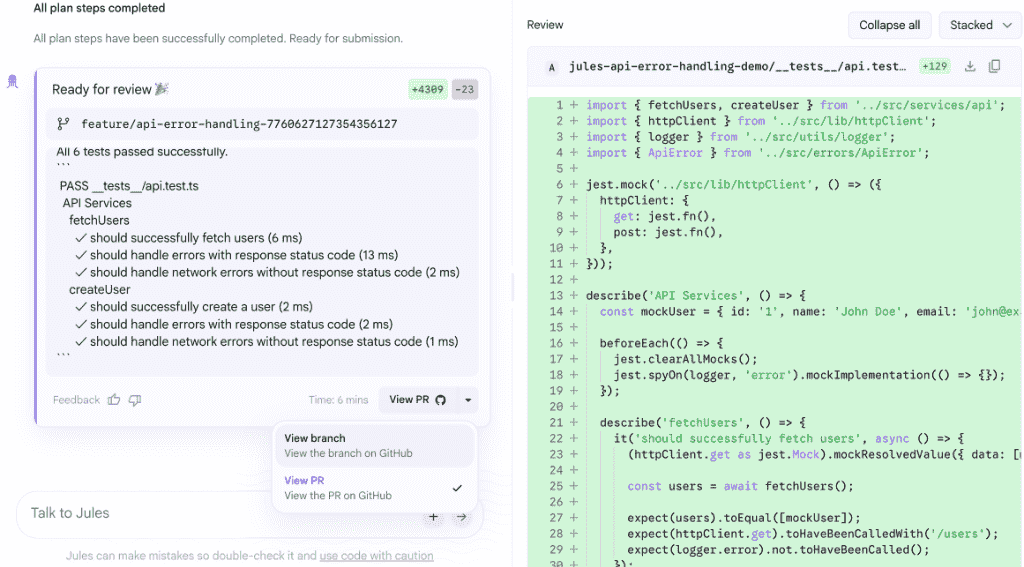Click 'Ready for review' heading
This screenshot has height=567, width=1024.
pos(102,89)
